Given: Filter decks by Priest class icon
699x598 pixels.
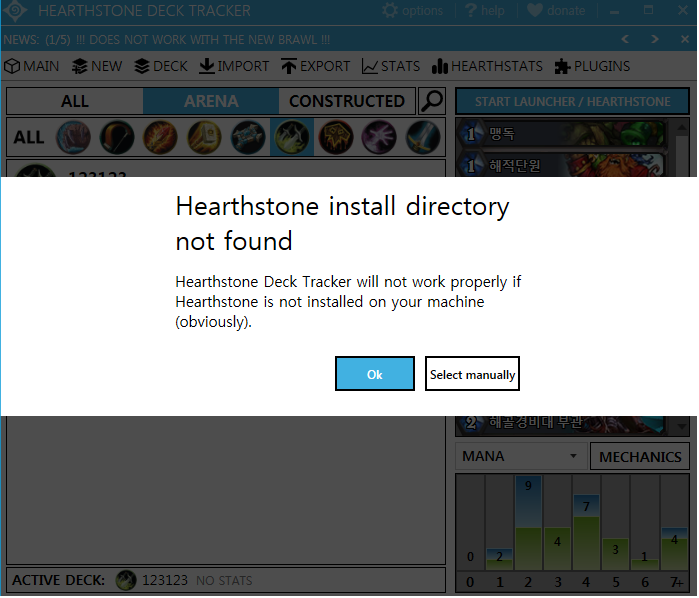Looking at the screenshot, I should pyautogui.click(x=248, y=137).
